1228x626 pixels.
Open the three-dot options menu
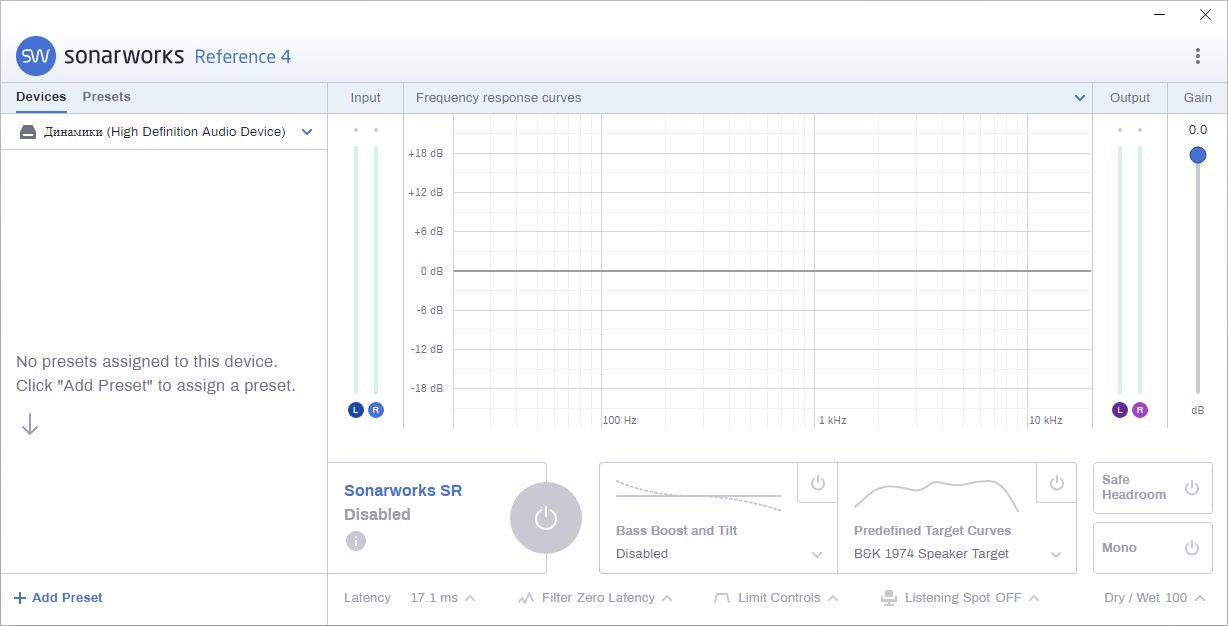pos(1198,56)
